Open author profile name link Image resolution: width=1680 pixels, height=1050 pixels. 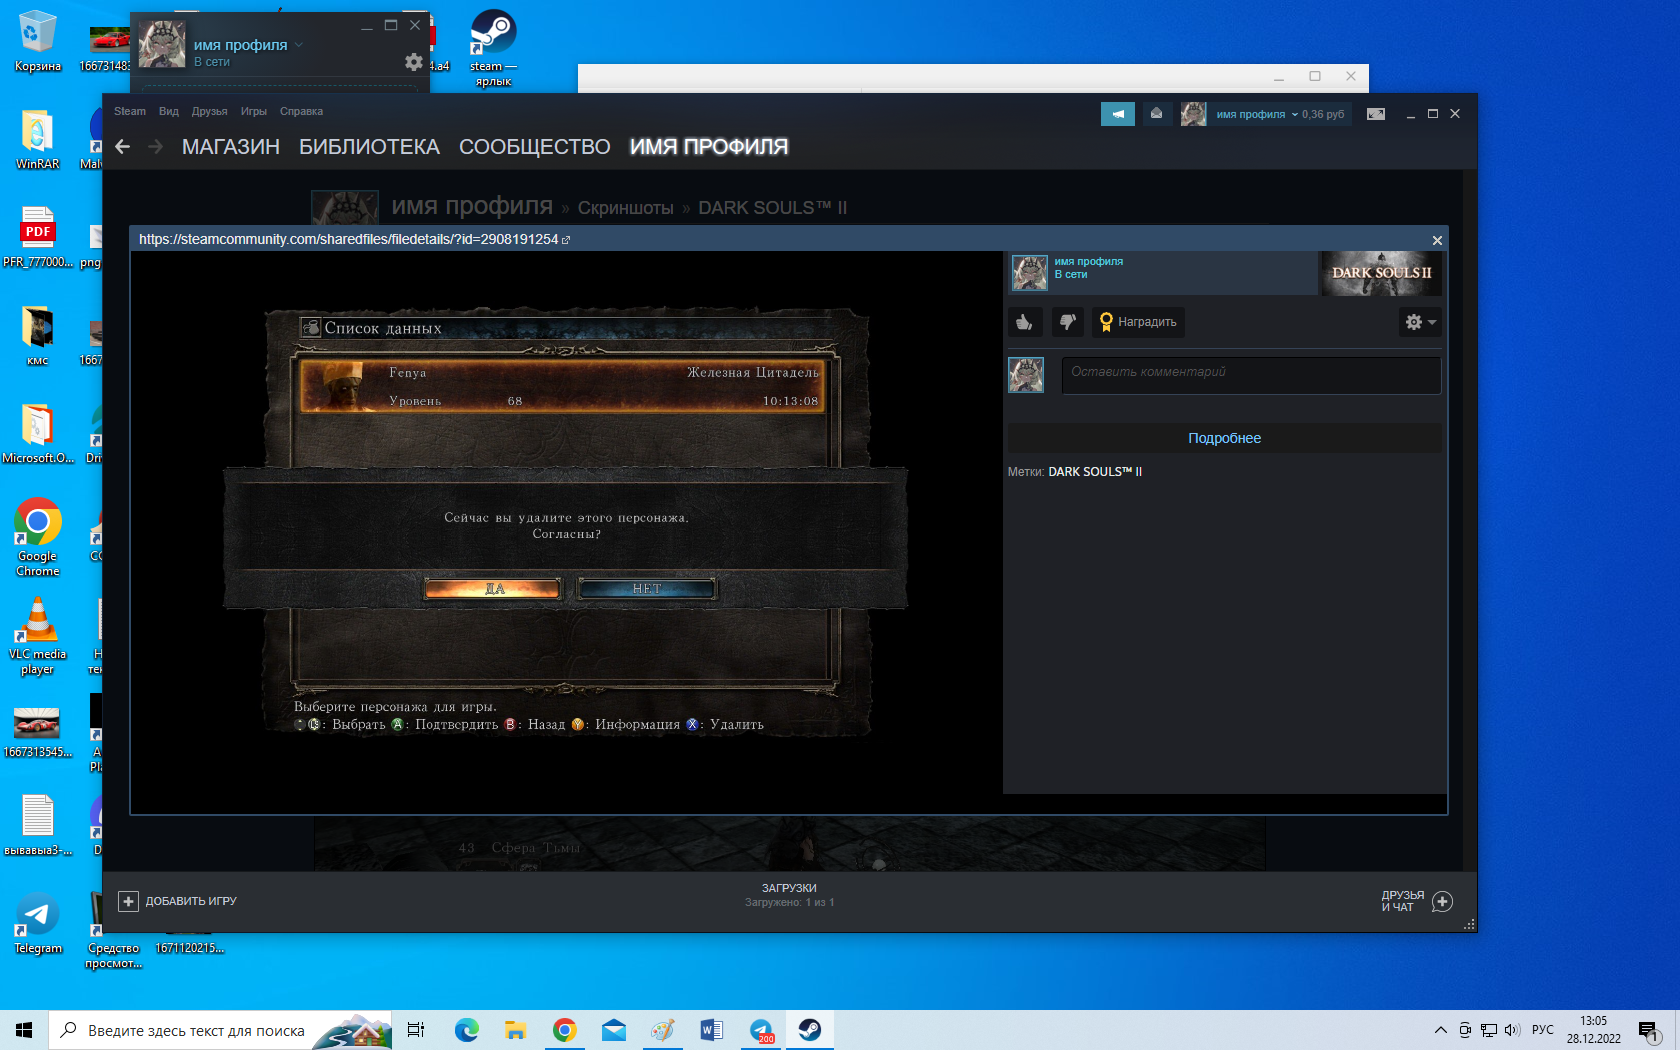[x=1088, y=262]
